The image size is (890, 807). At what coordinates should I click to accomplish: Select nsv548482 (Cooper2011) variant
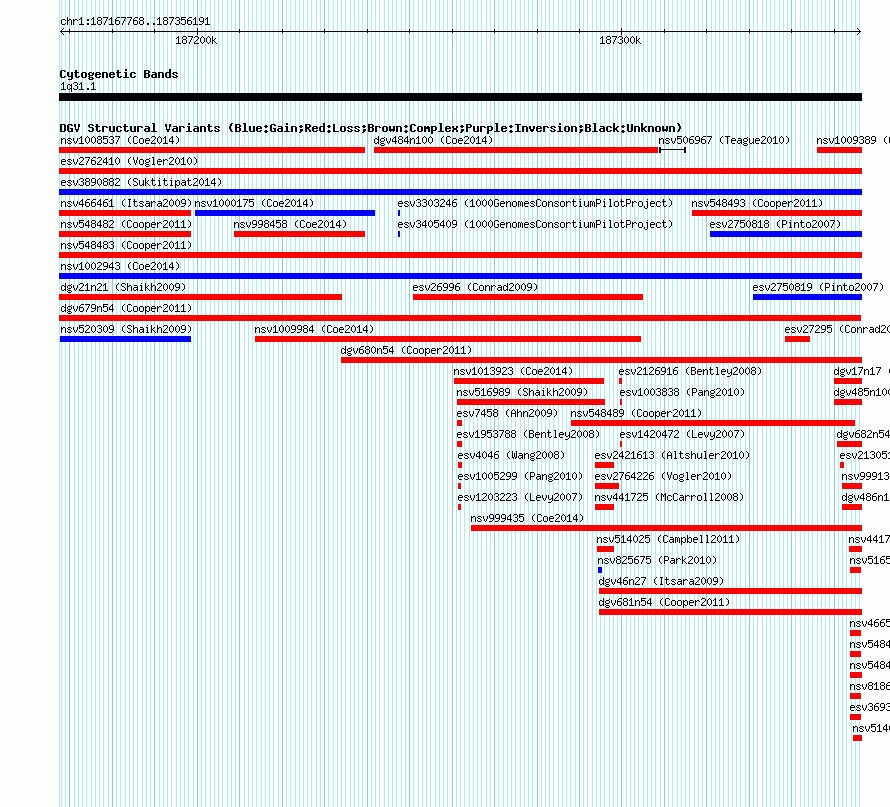126,224
